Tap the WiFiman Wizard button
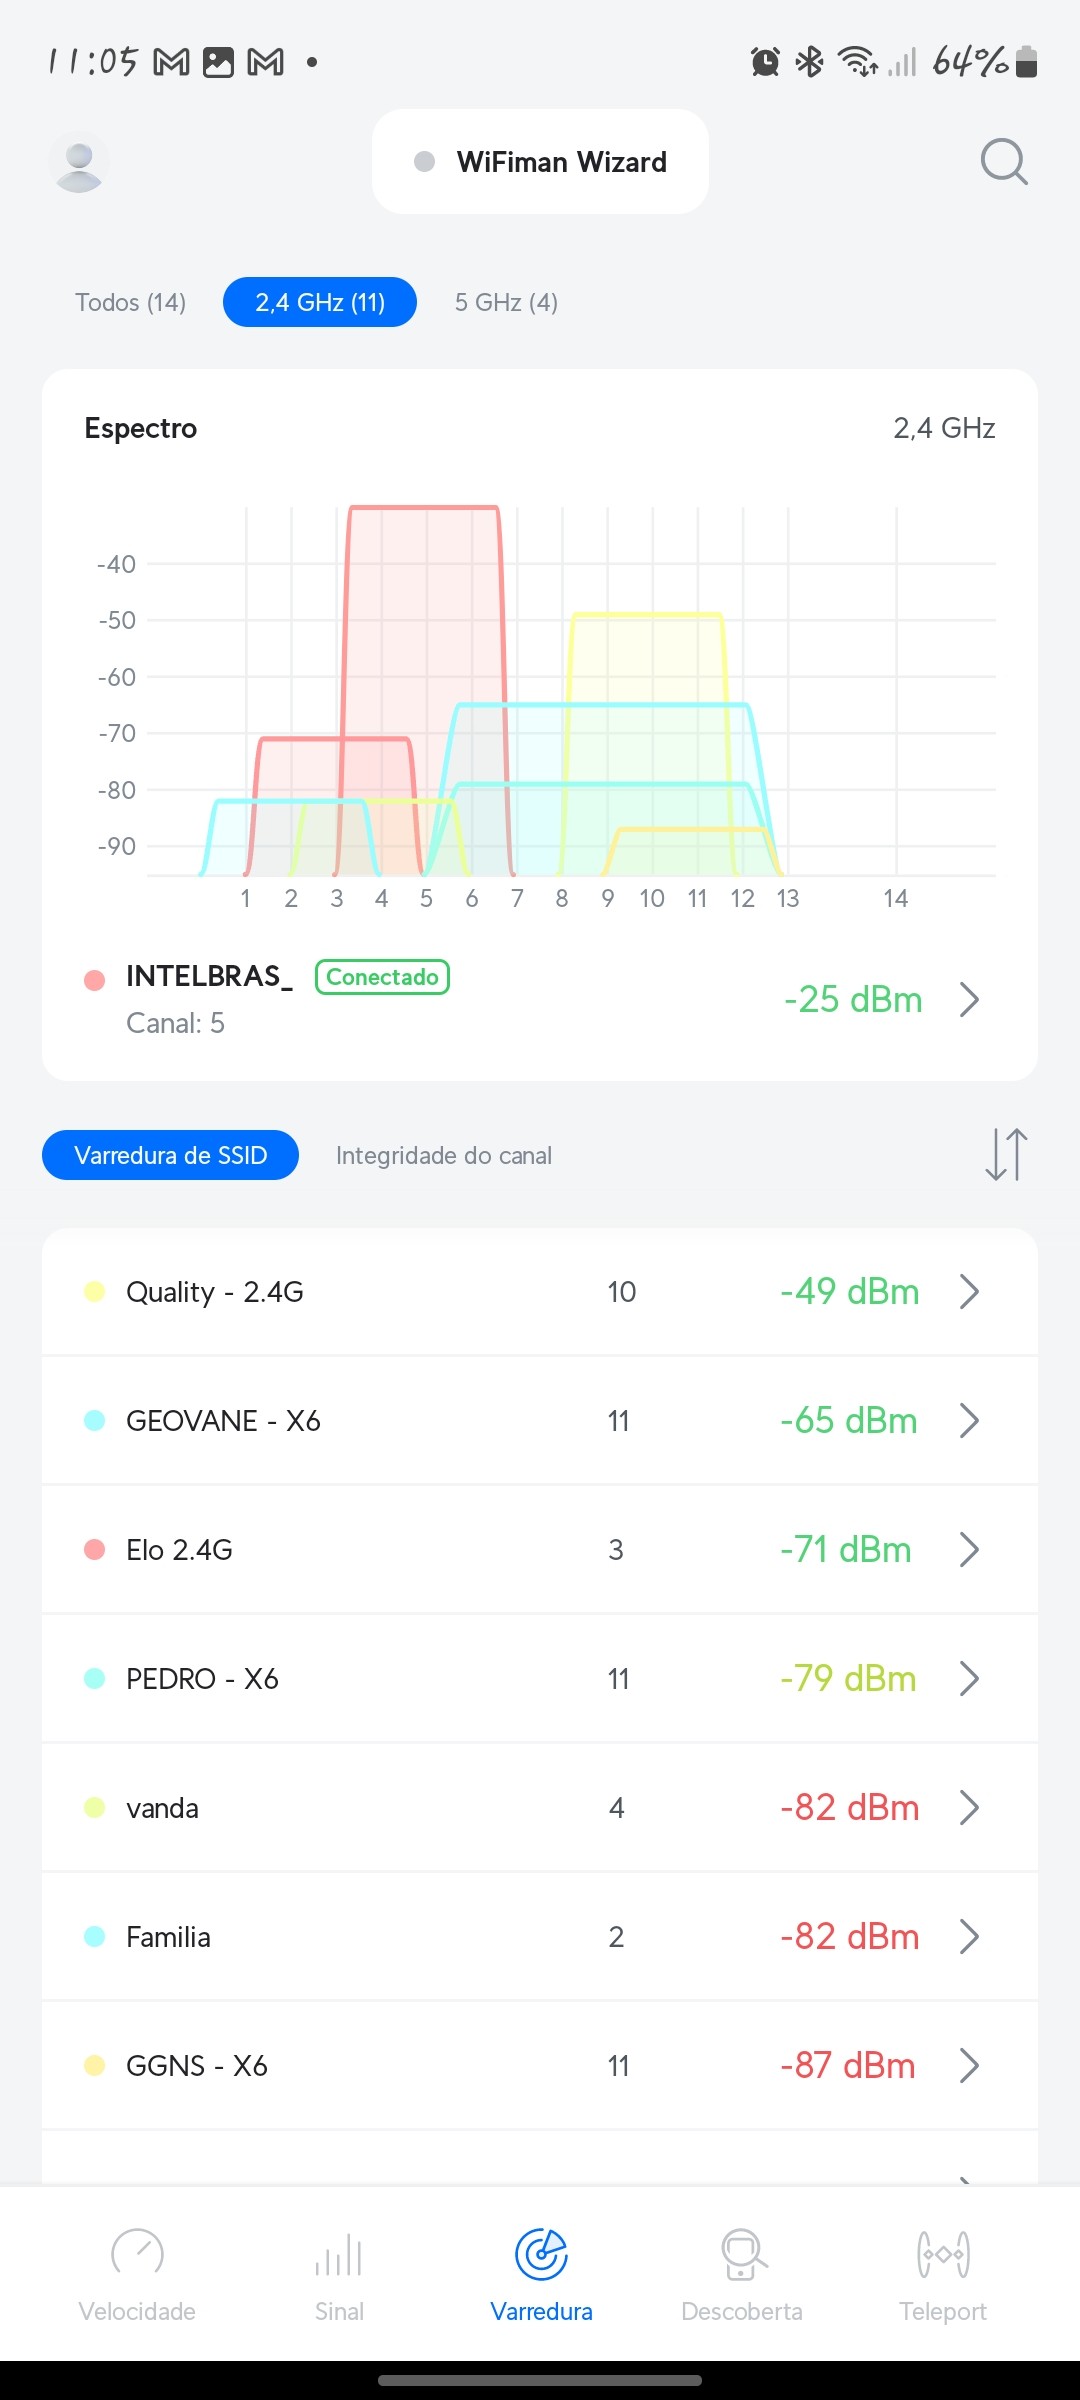The width and height of the screenshot is (1080, 2400). tap(540, 162)
